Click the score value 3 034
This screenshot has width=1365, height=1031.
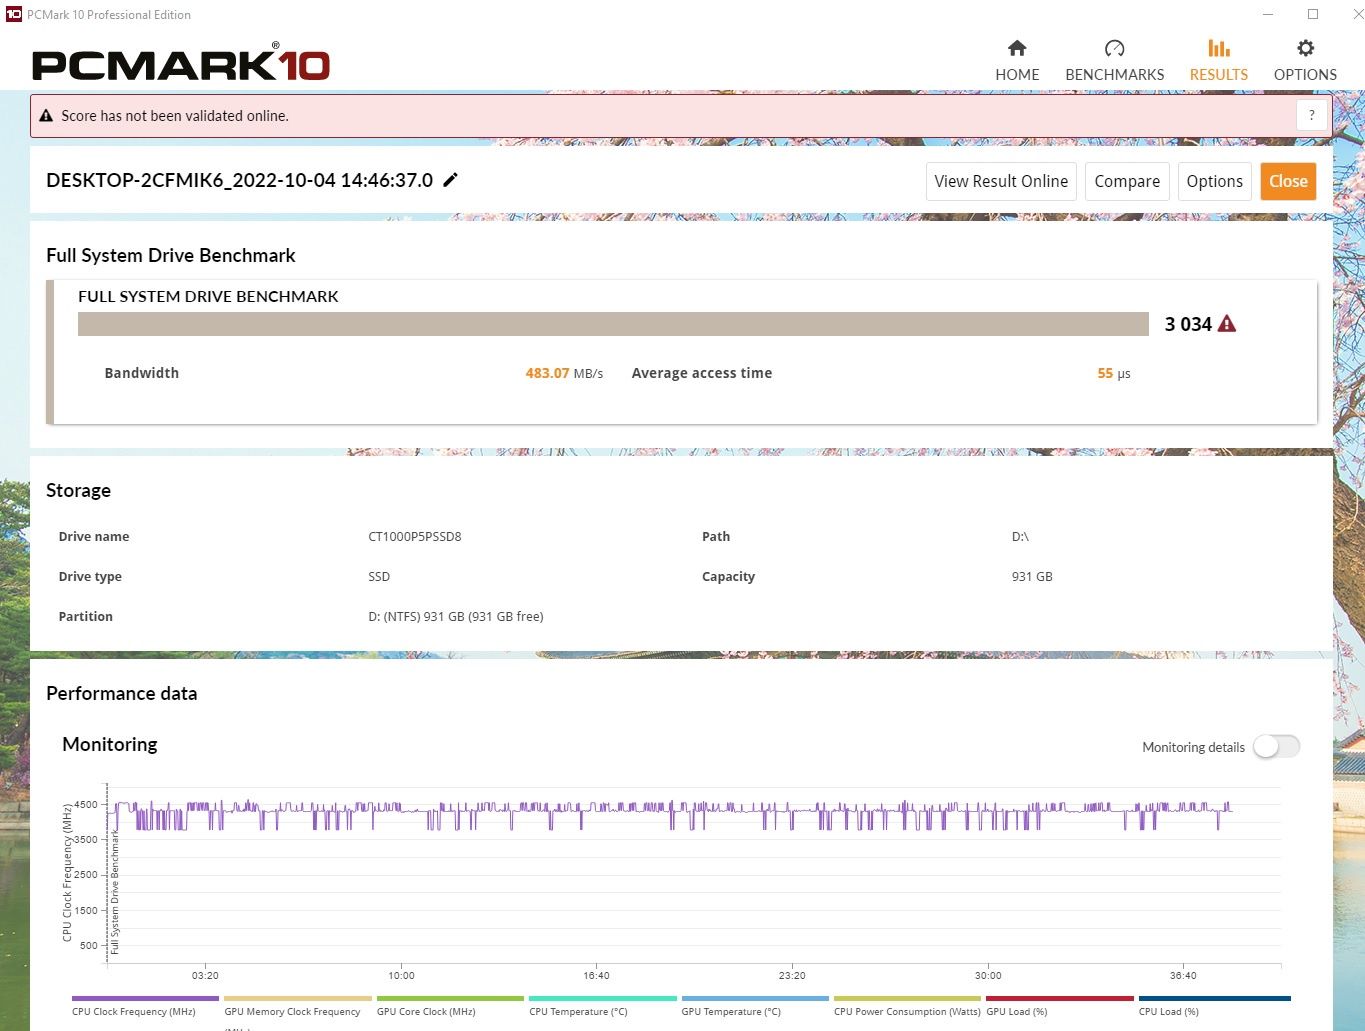pos(1188,324)
